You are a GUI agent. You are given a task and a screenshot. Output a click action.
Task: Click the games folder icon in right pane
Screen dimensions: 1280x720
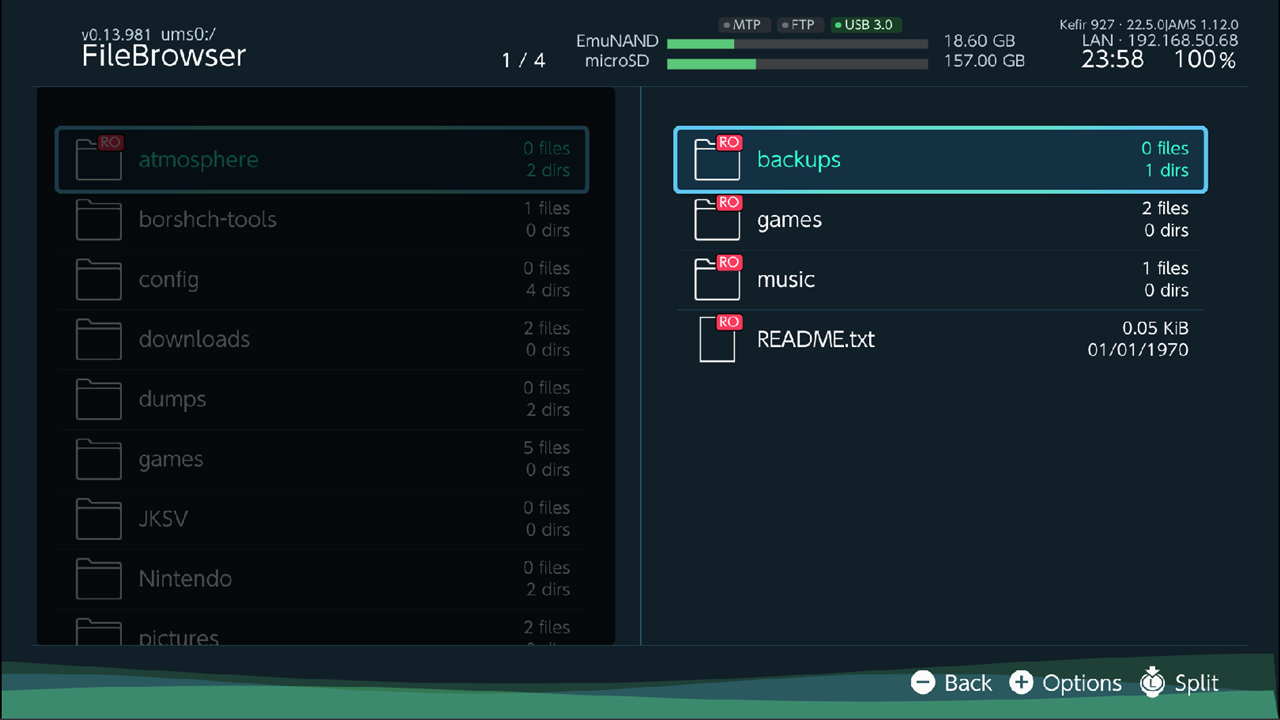pyautogui.click(x=717, y=219)
